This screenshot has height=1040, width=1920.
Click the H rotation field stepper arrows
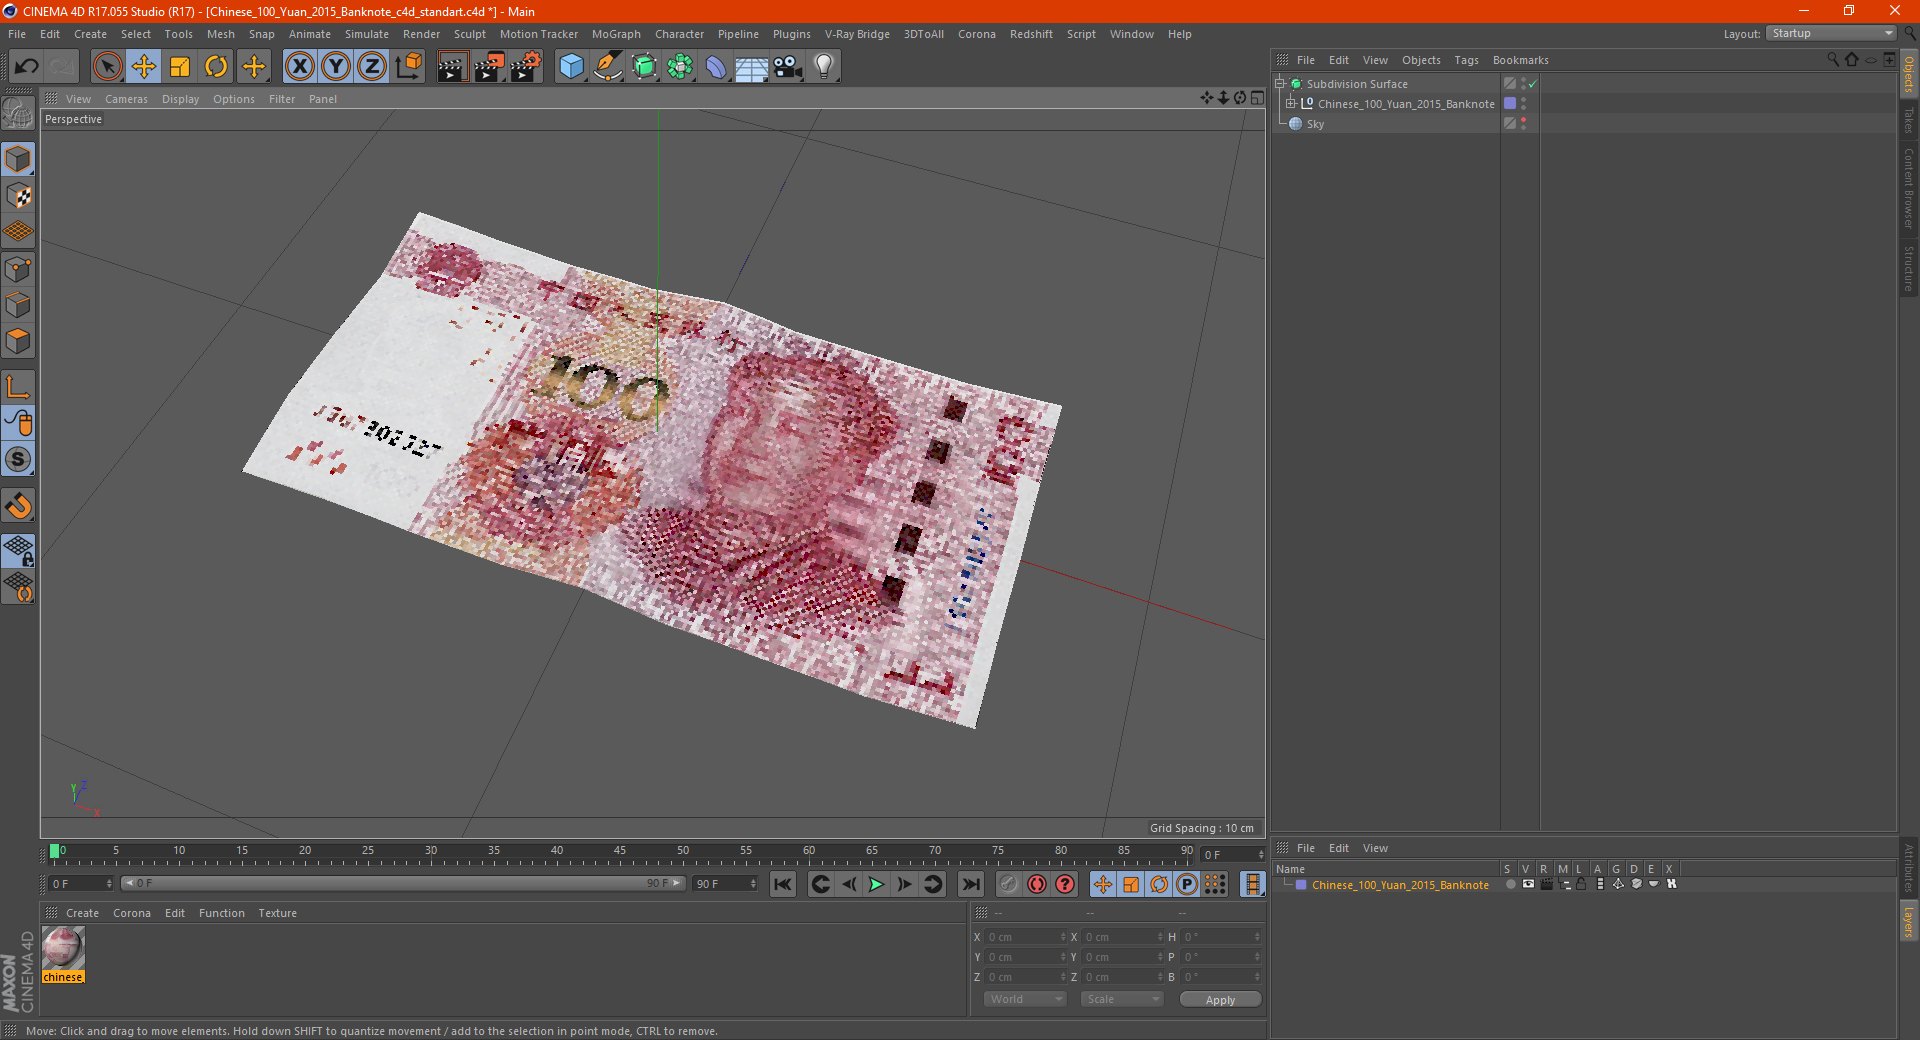[1257, 937]
